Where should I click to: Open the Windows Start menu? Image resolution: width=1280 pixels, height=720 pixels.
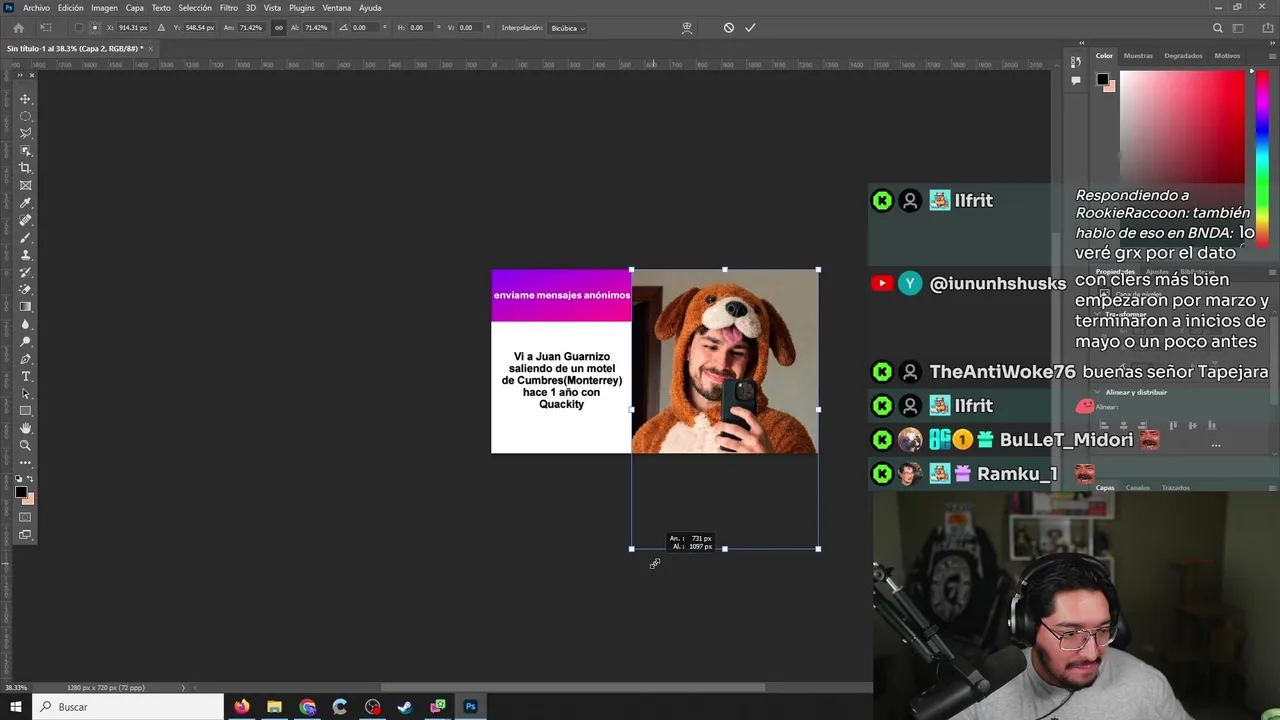pos(15,707)
